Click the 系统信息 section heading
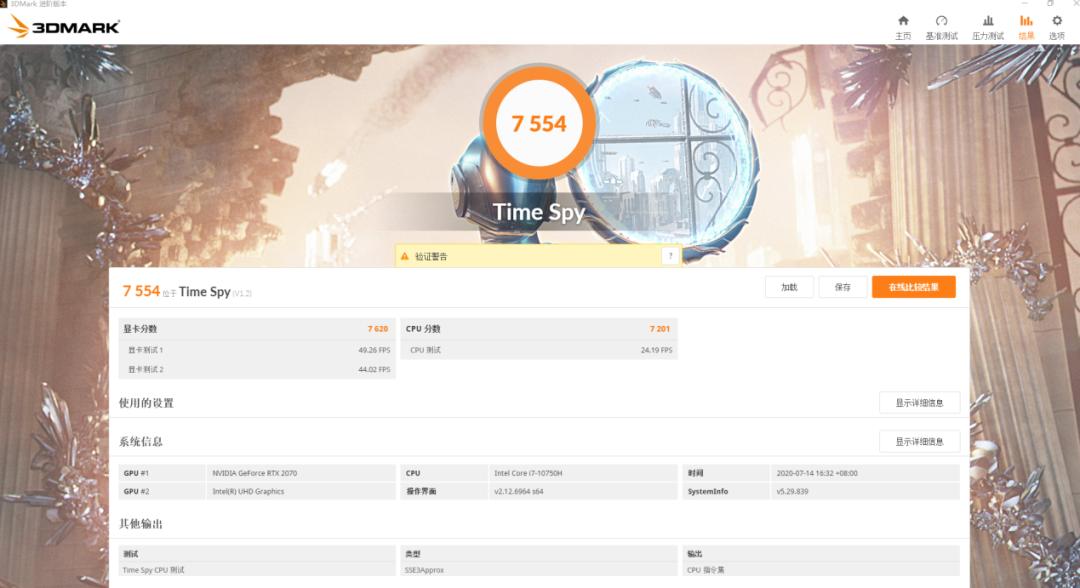 [141, 441]
